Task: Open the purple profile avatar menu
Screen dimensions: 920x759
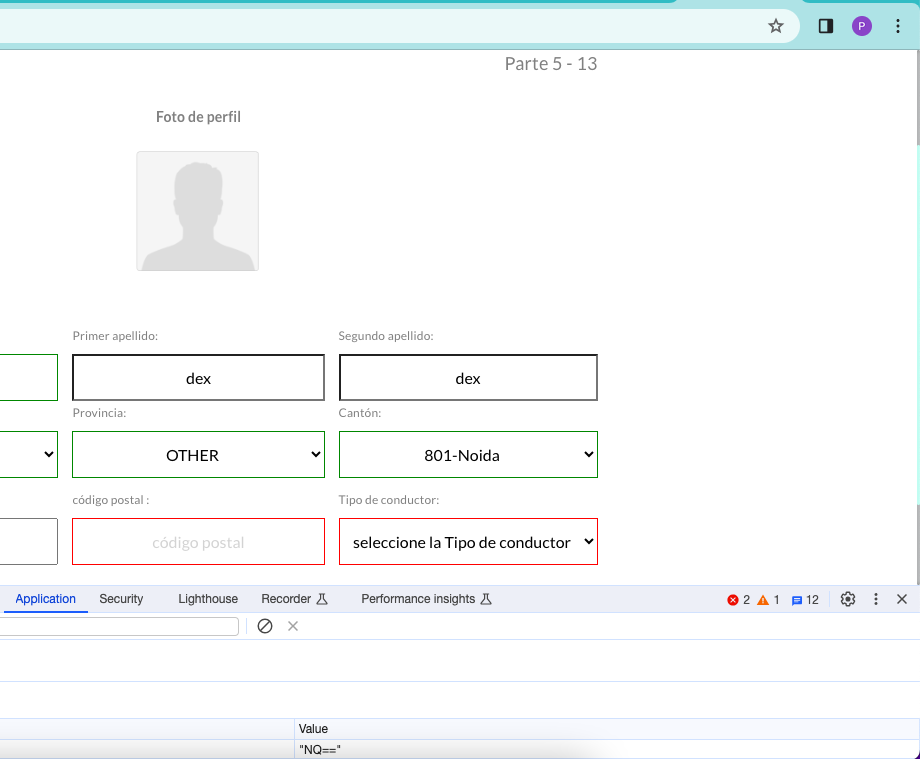Action: 862,26
